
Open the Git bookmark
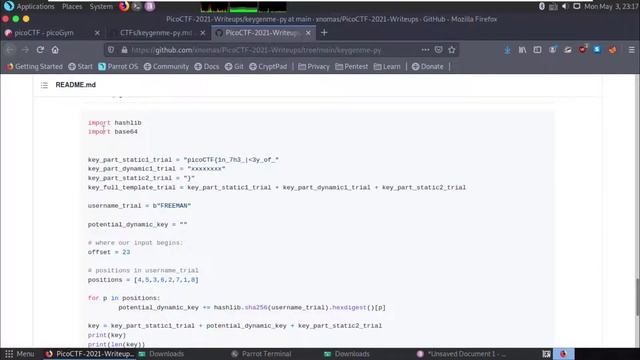(234, 67)
